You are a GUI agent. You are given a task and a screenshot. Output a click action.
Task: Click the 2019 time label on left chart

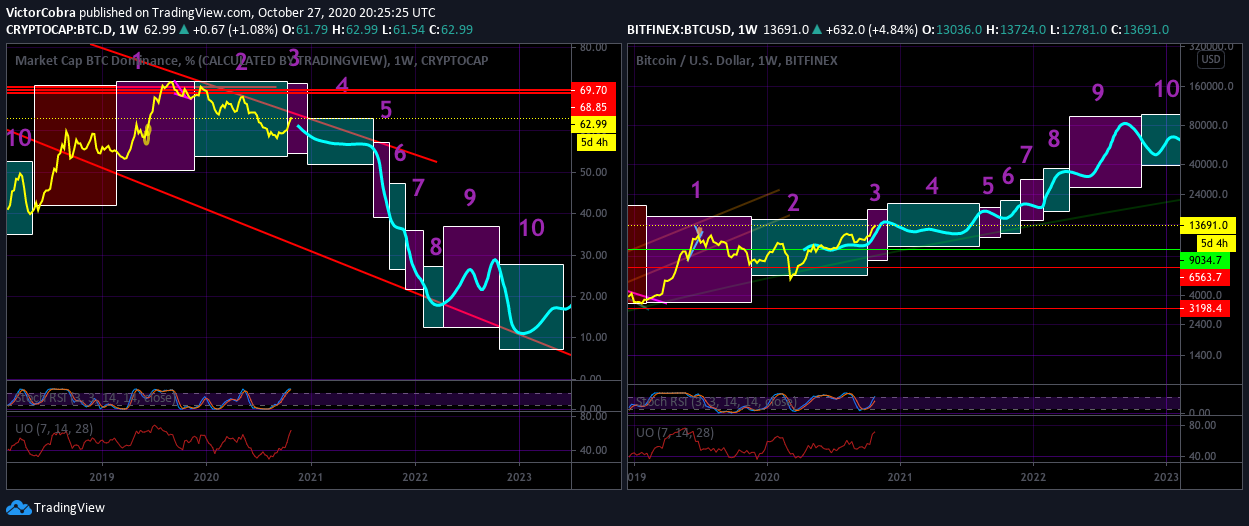[102, 478]
